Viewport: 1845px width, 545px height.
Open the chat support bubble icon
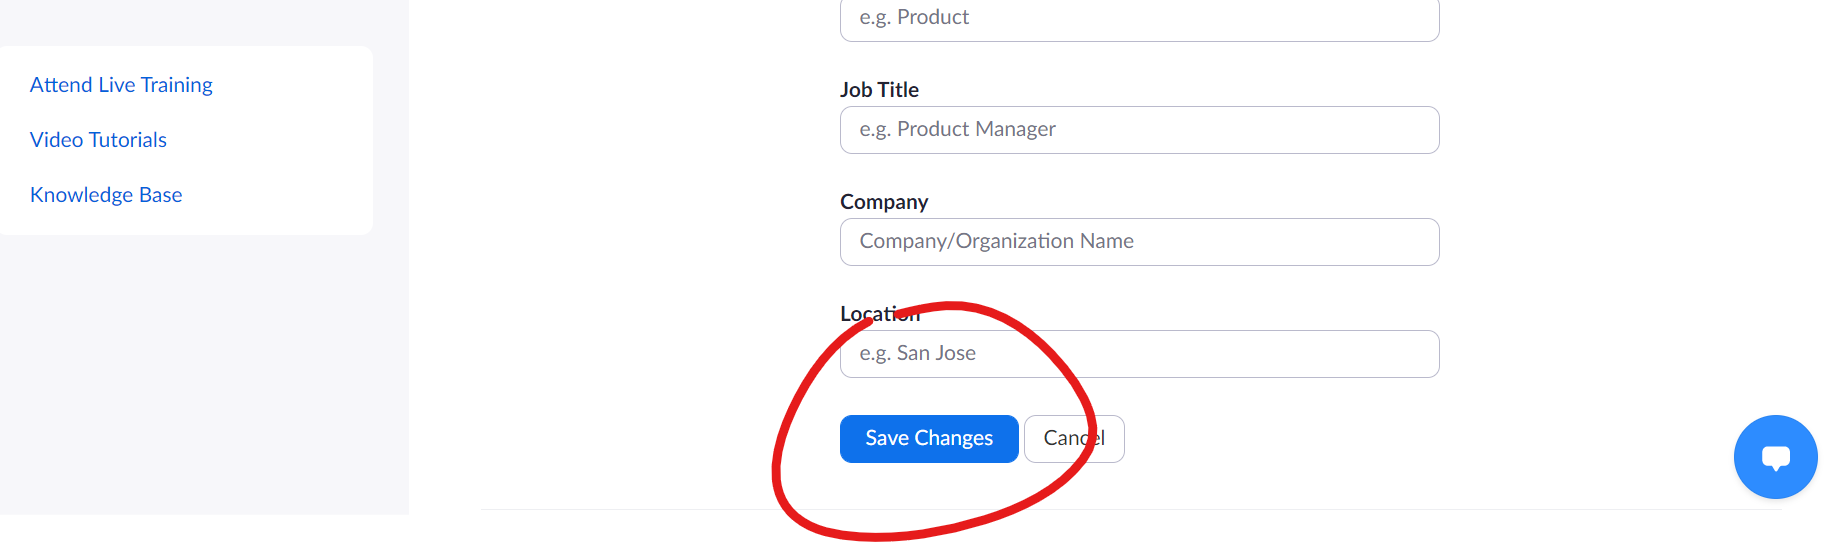point(1775,457)
